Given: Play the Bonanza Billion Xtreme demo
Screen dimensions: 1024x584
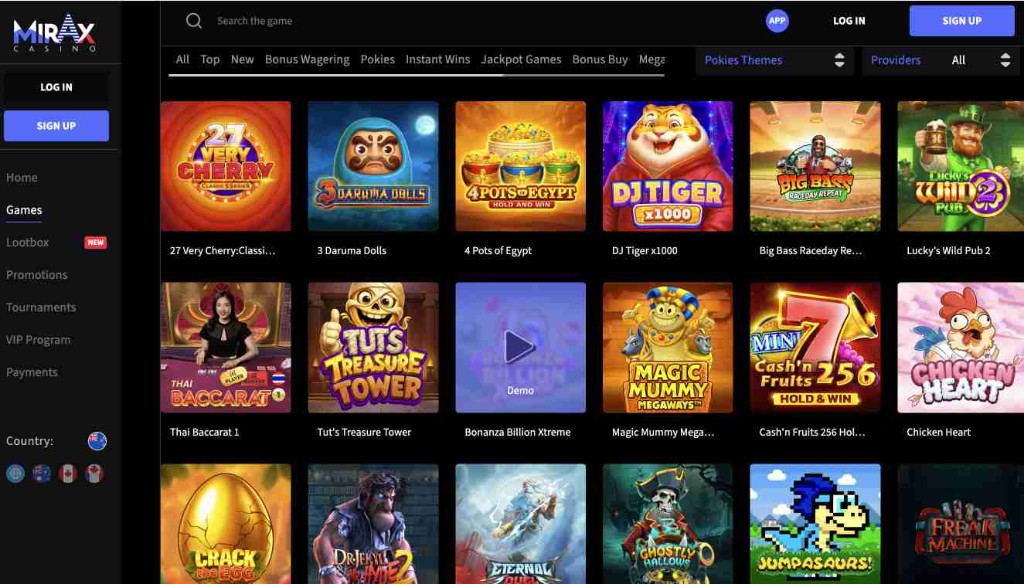Looking at the screenshot, I should [520, 347].
